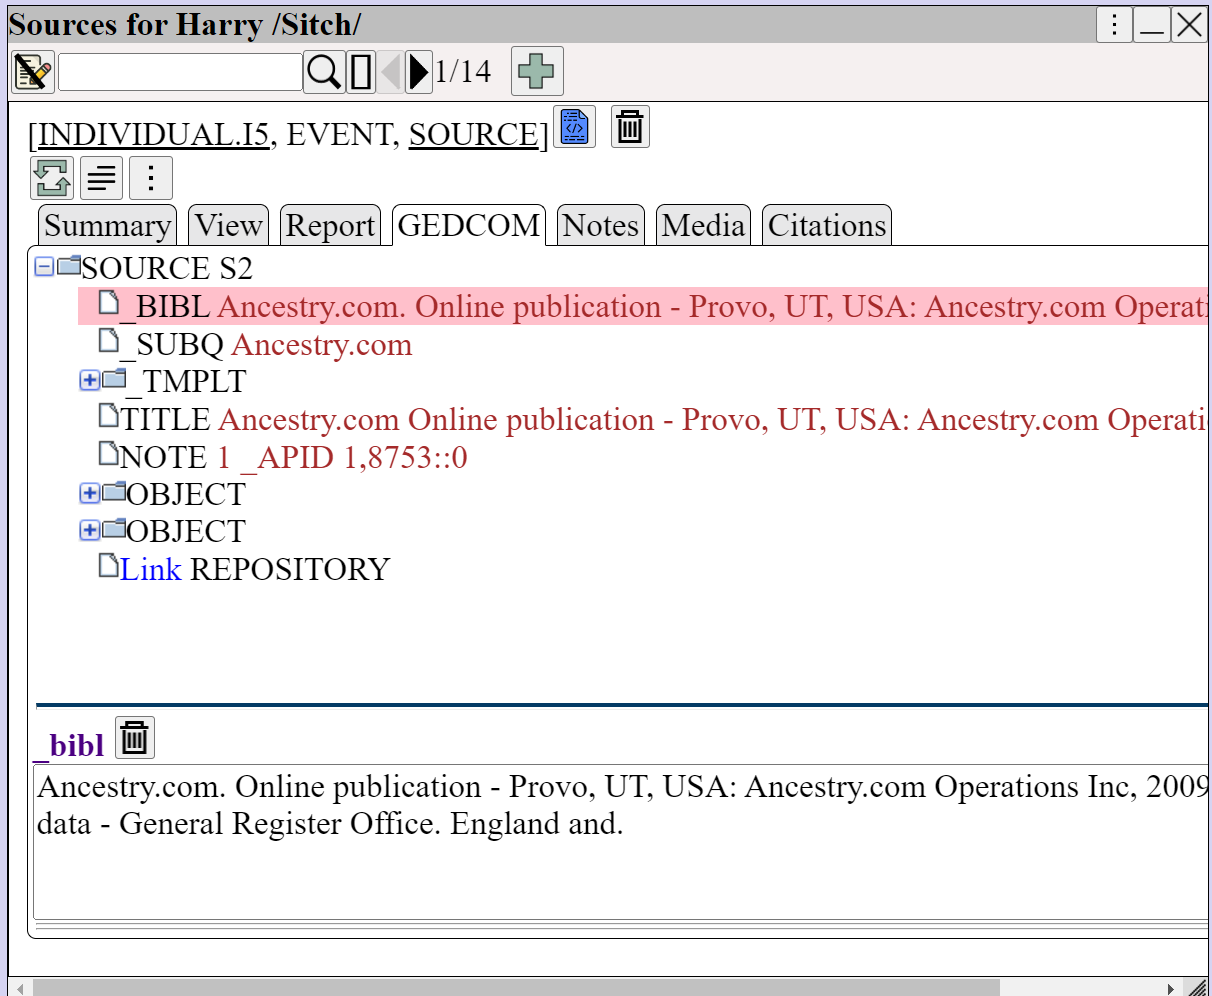Click the green refresh arrows icon

[x=52, y=179]
